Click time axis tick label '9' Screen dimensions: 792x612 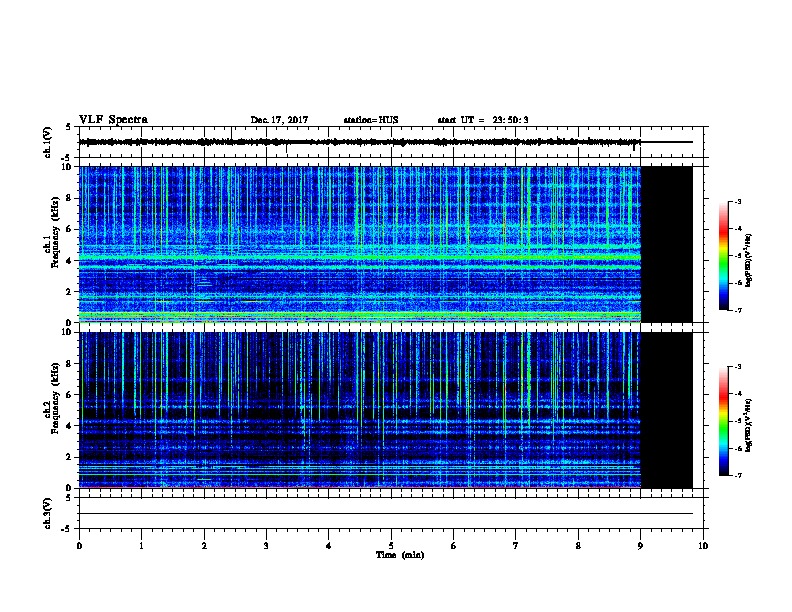(x=640, y=546)
